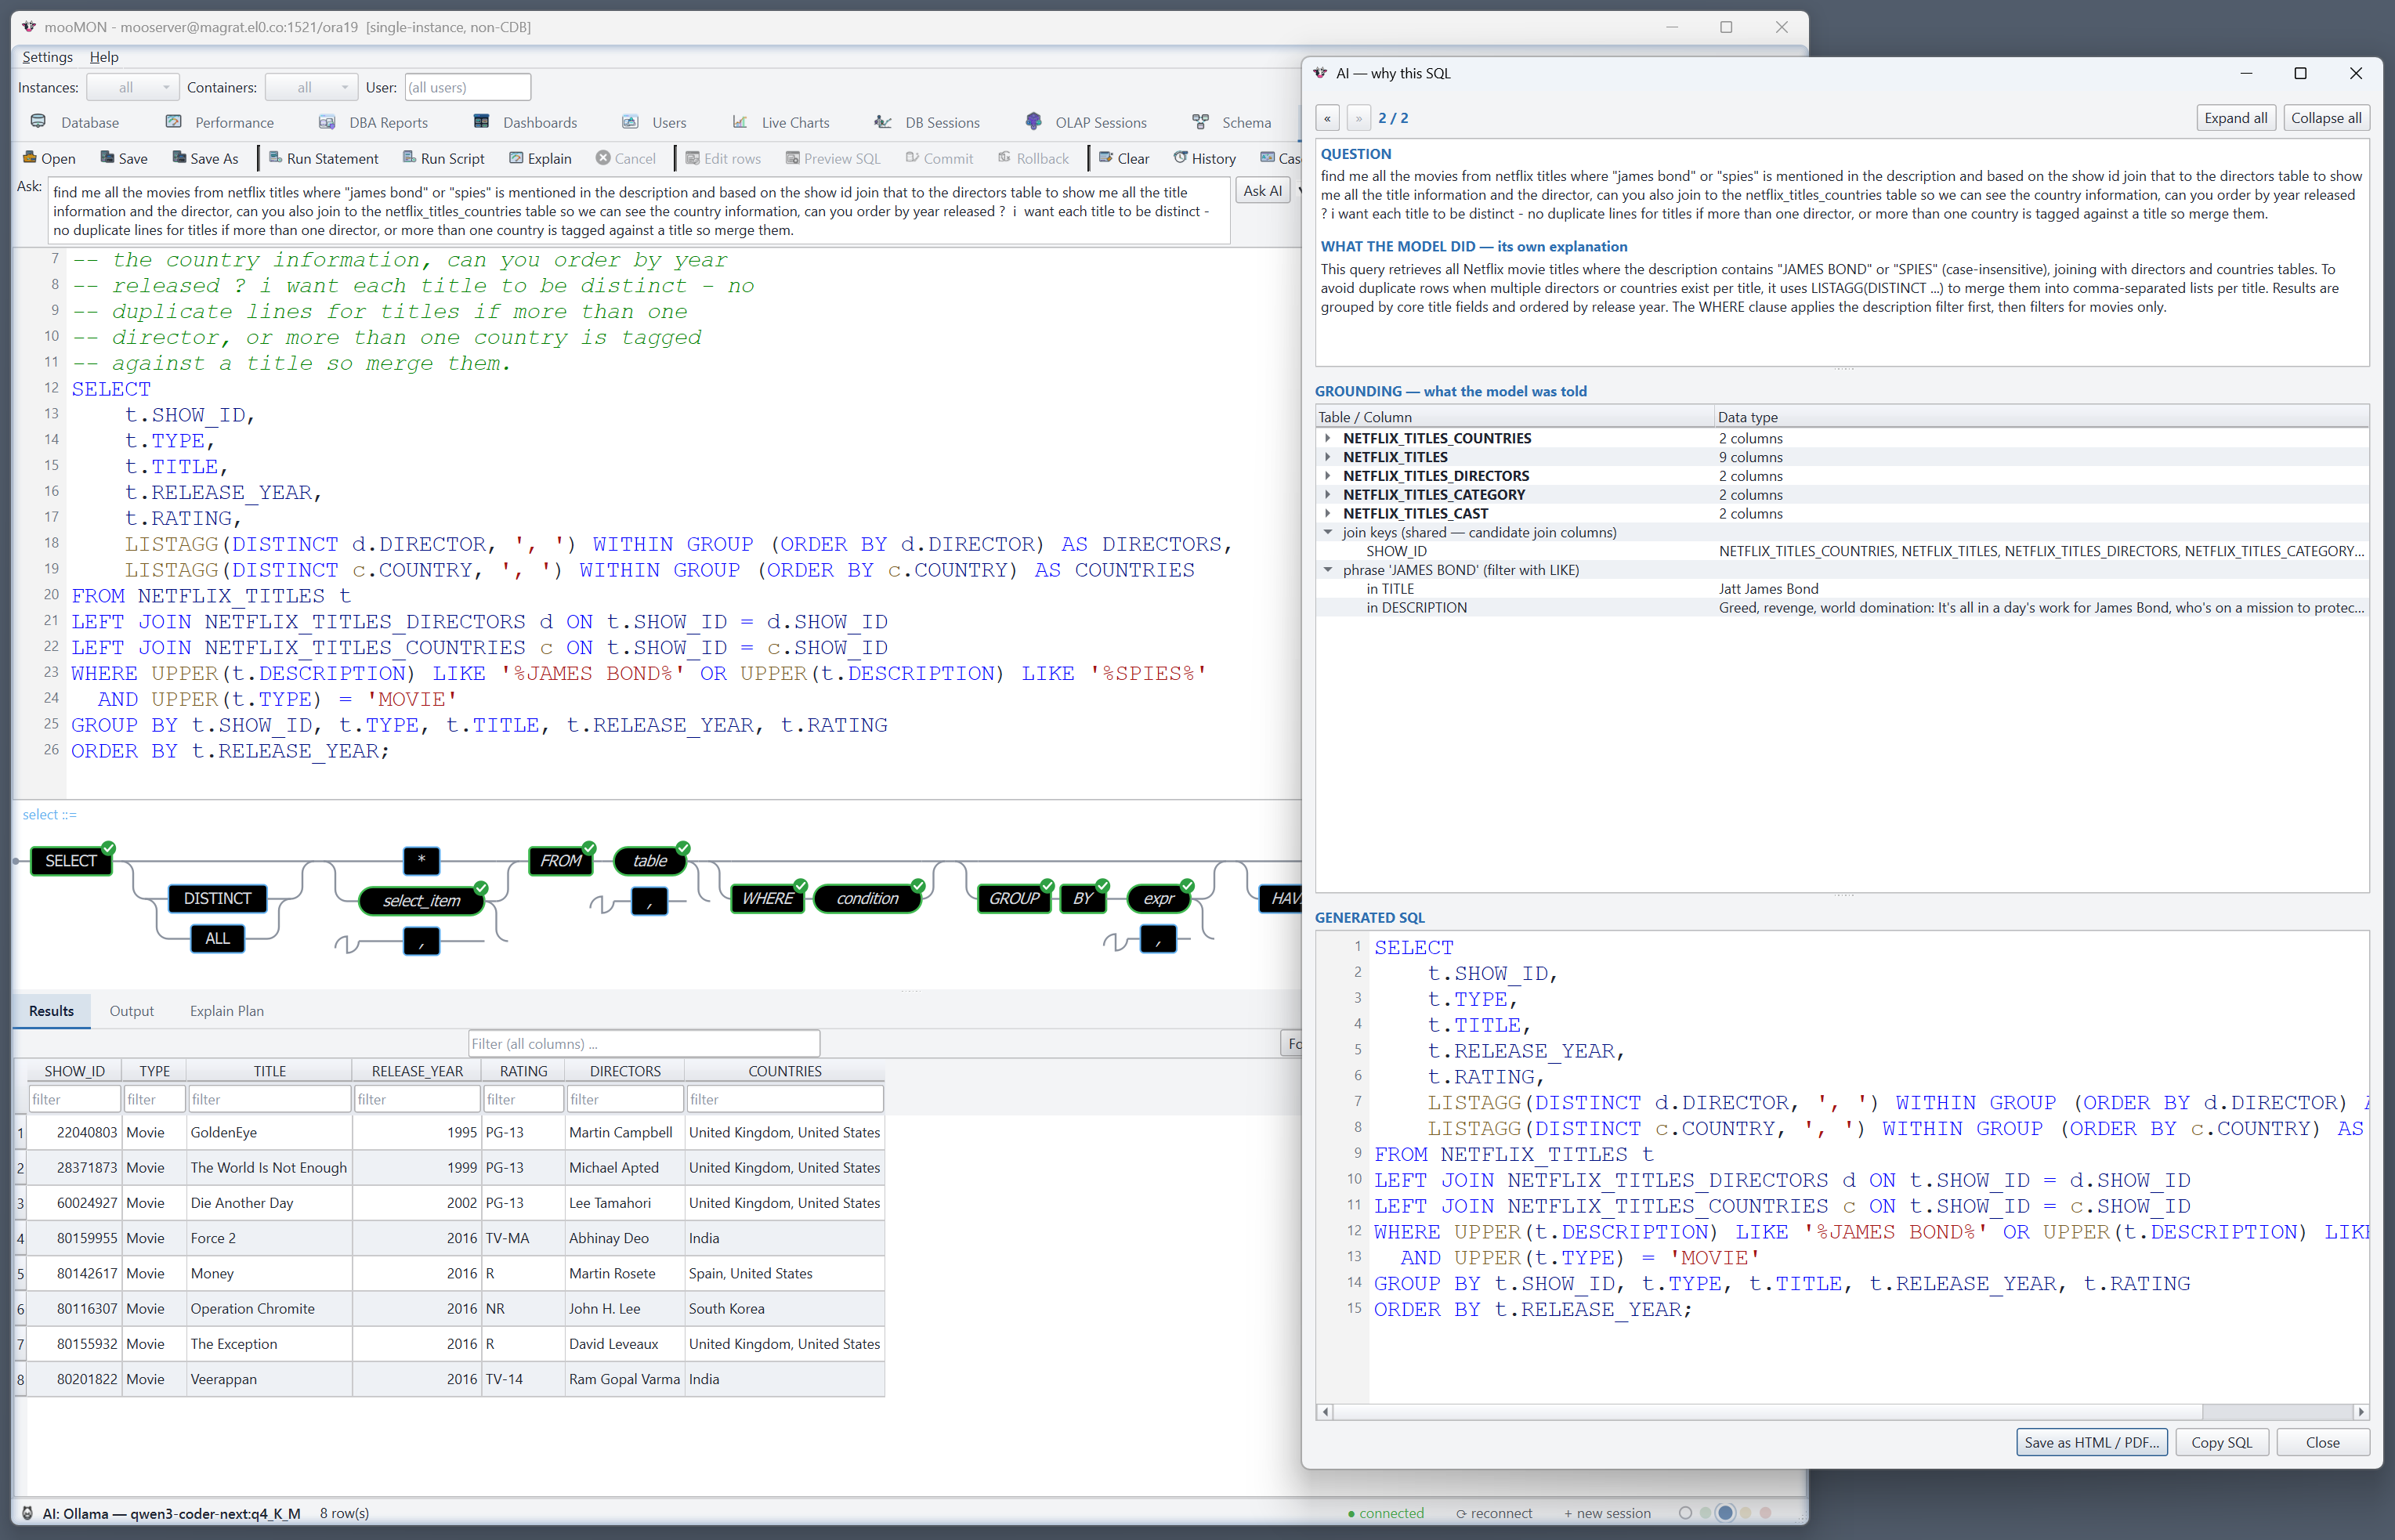Expand NETFLIX_TITLES_CATEGORY grounding row
This screenshot has height=1540, width=2395.
coord(1328,495)
